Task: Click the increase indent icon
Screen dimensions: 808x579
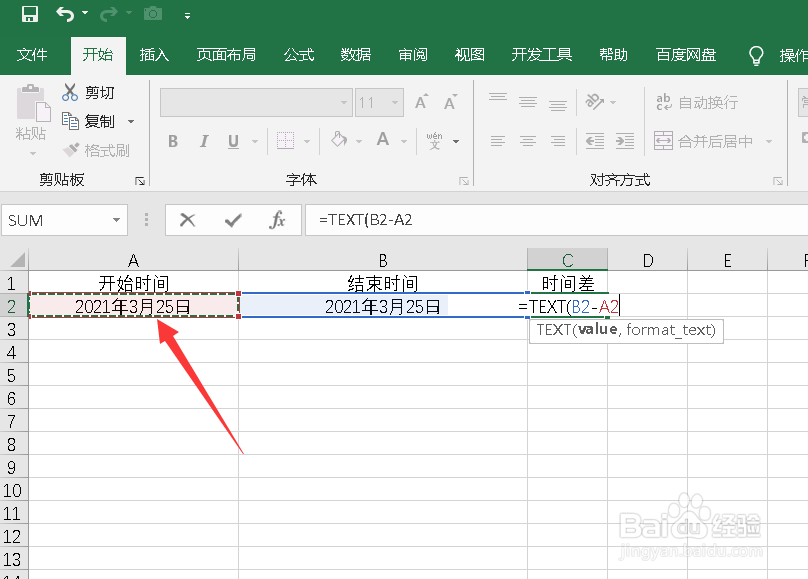Action: tap(625, 141)
